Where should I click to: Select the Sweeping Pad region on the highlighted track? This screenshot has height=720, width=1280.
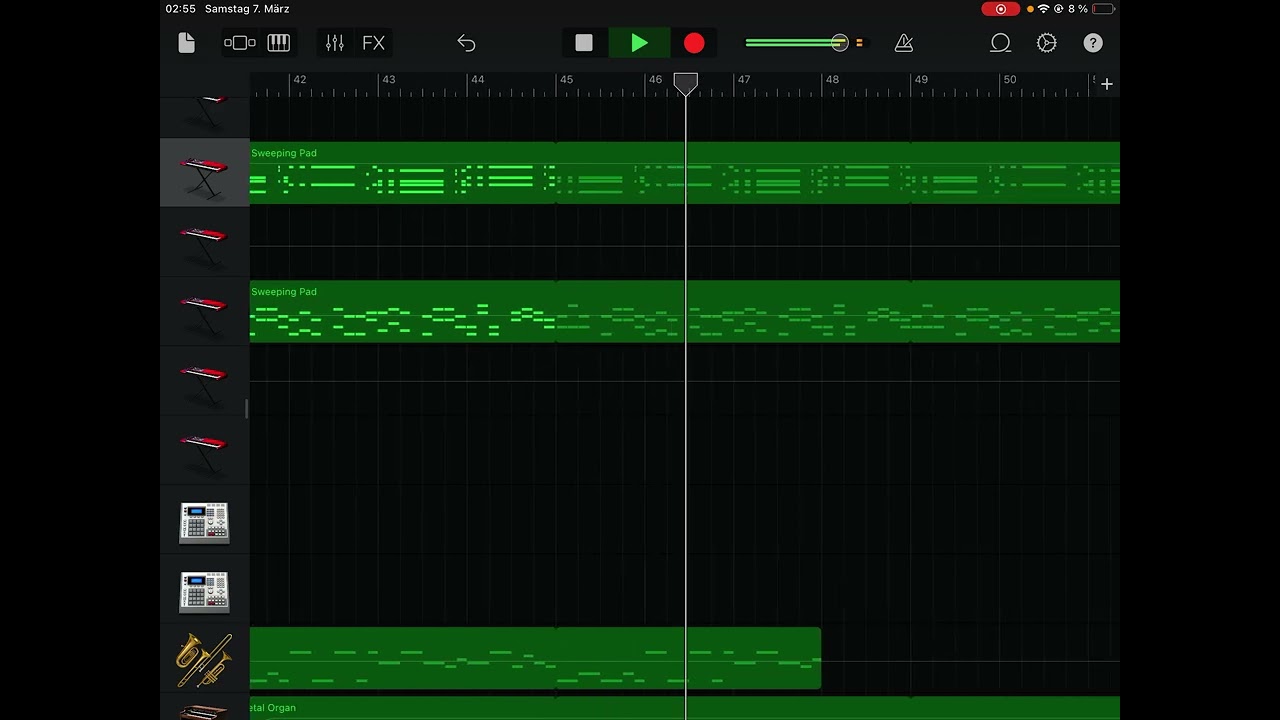click(685, 173)
